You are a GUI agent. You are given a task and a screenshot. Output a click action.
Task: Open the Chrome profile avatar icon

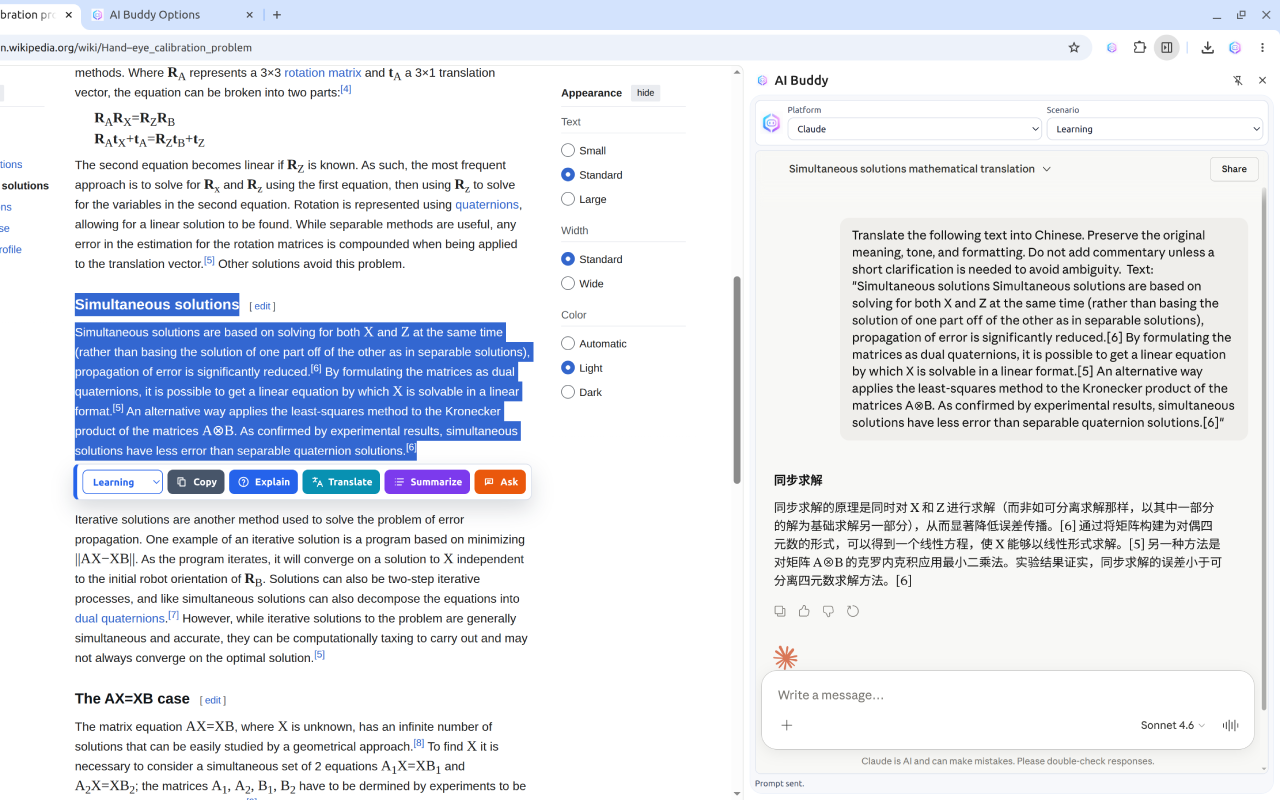click(x=1235, y=47)
